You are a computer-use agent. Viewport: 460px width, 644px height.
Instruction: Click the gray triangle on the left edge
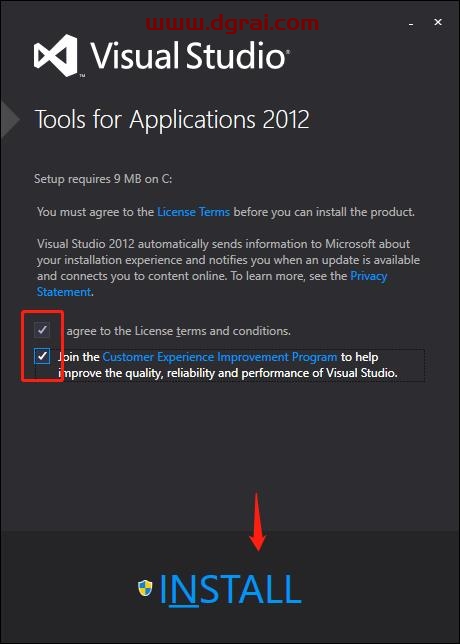tap(10, 120)
